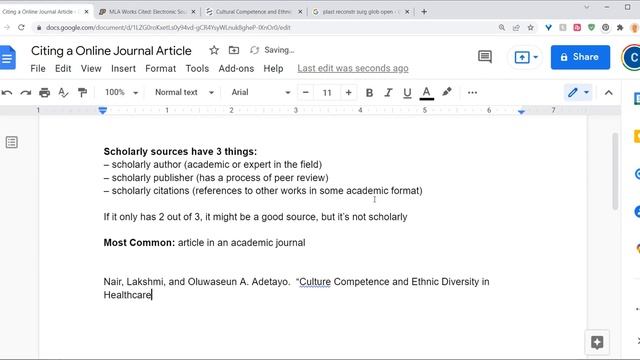Image resolution: width=640 pixels, height=360 pixels.
Task: Open the Format menu
Action: coord(160,69)
